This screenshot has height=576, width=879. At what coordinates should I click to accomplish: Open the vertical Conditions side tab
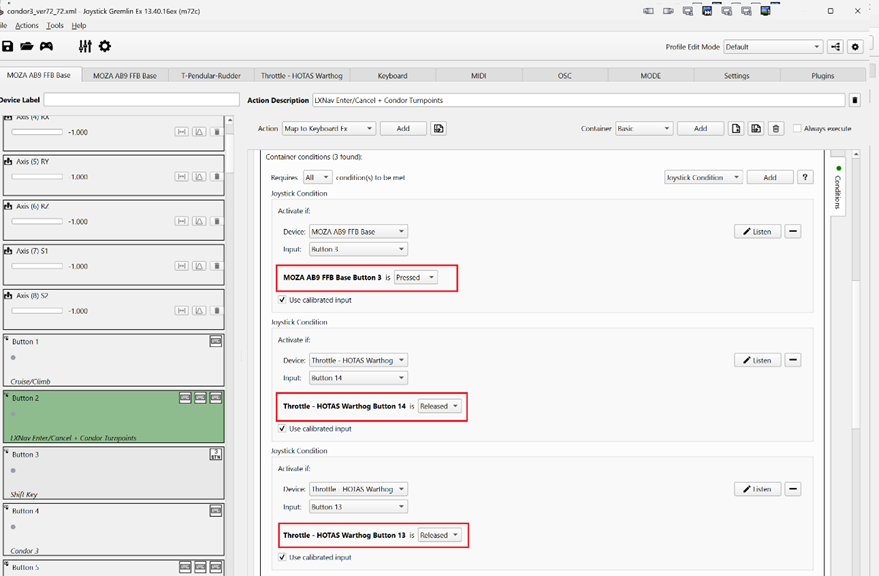point(838,187)
